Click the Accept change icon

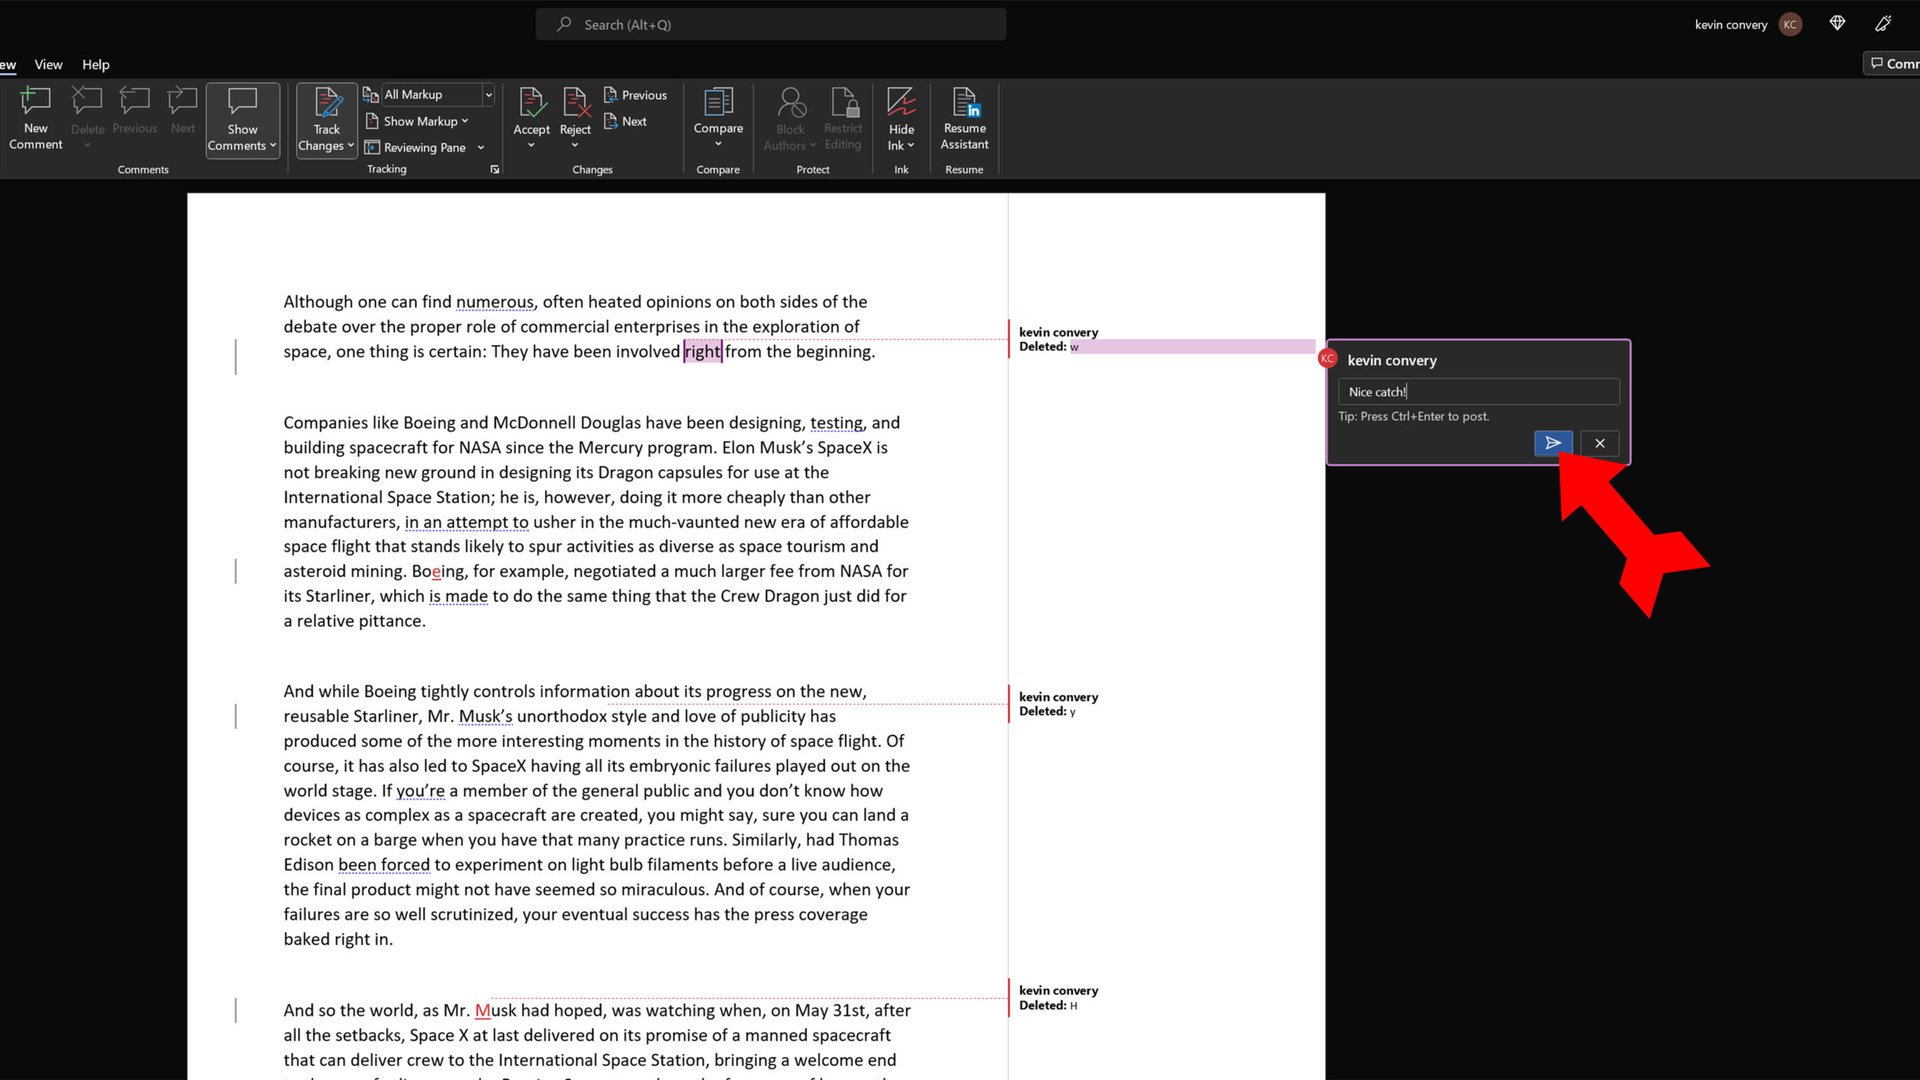pyautogui.click(x=531, y=103)
